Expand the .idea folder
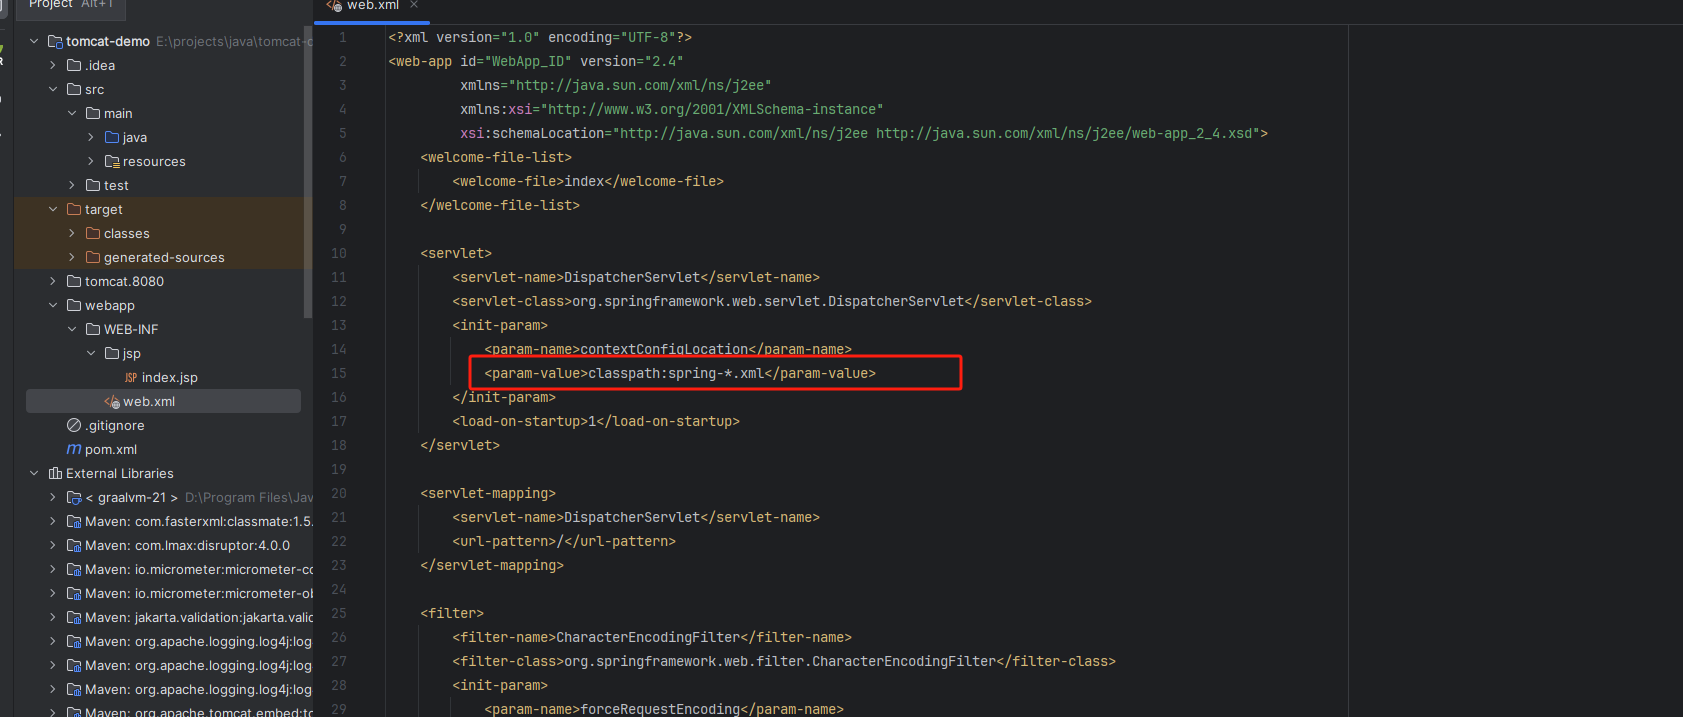The width and height of the screenshot is (1683, 717). 53,66
